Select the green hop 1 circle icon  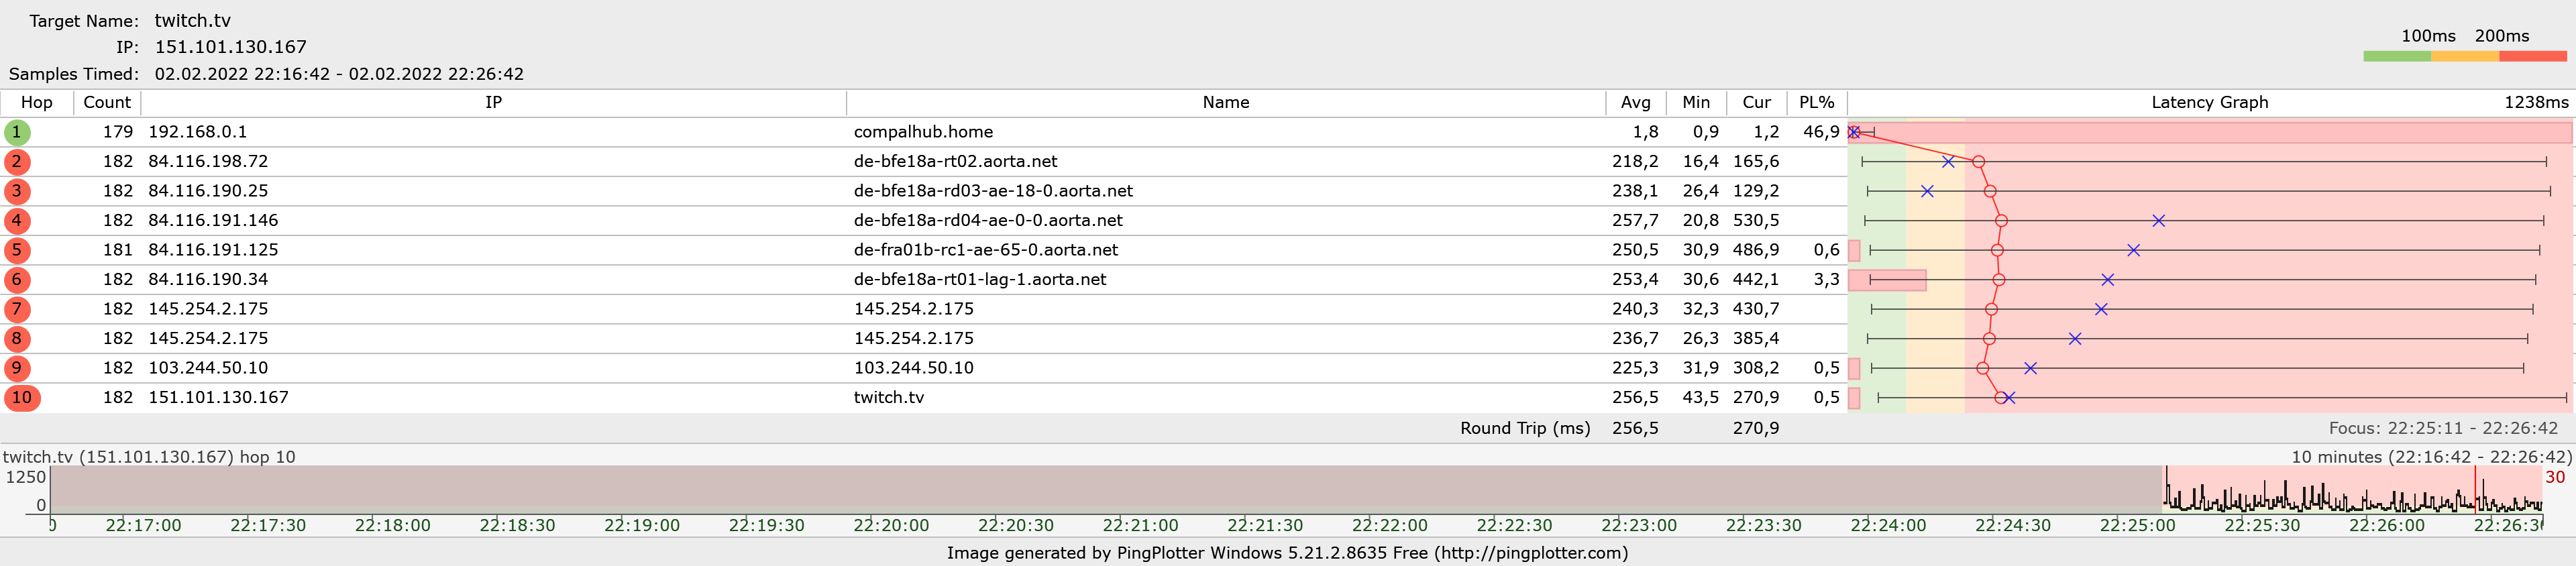[x=17, y=132]
